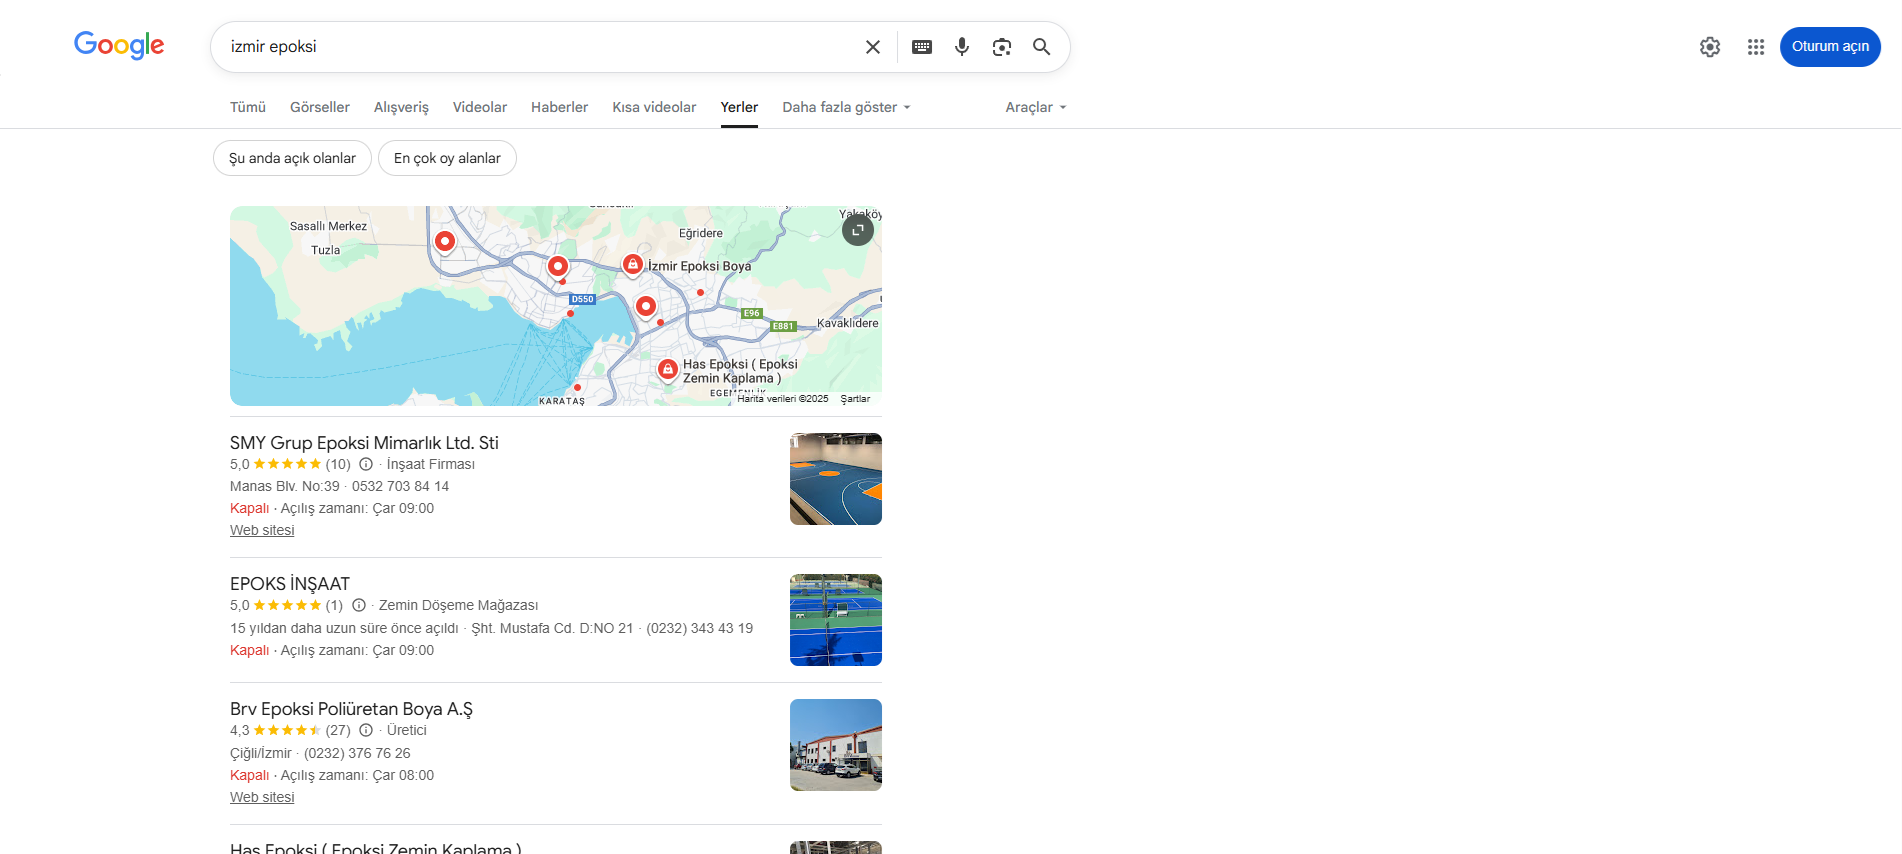
Task: Expand the 'Daha fazla göster' dropdown
Action: tap(846, 107)
